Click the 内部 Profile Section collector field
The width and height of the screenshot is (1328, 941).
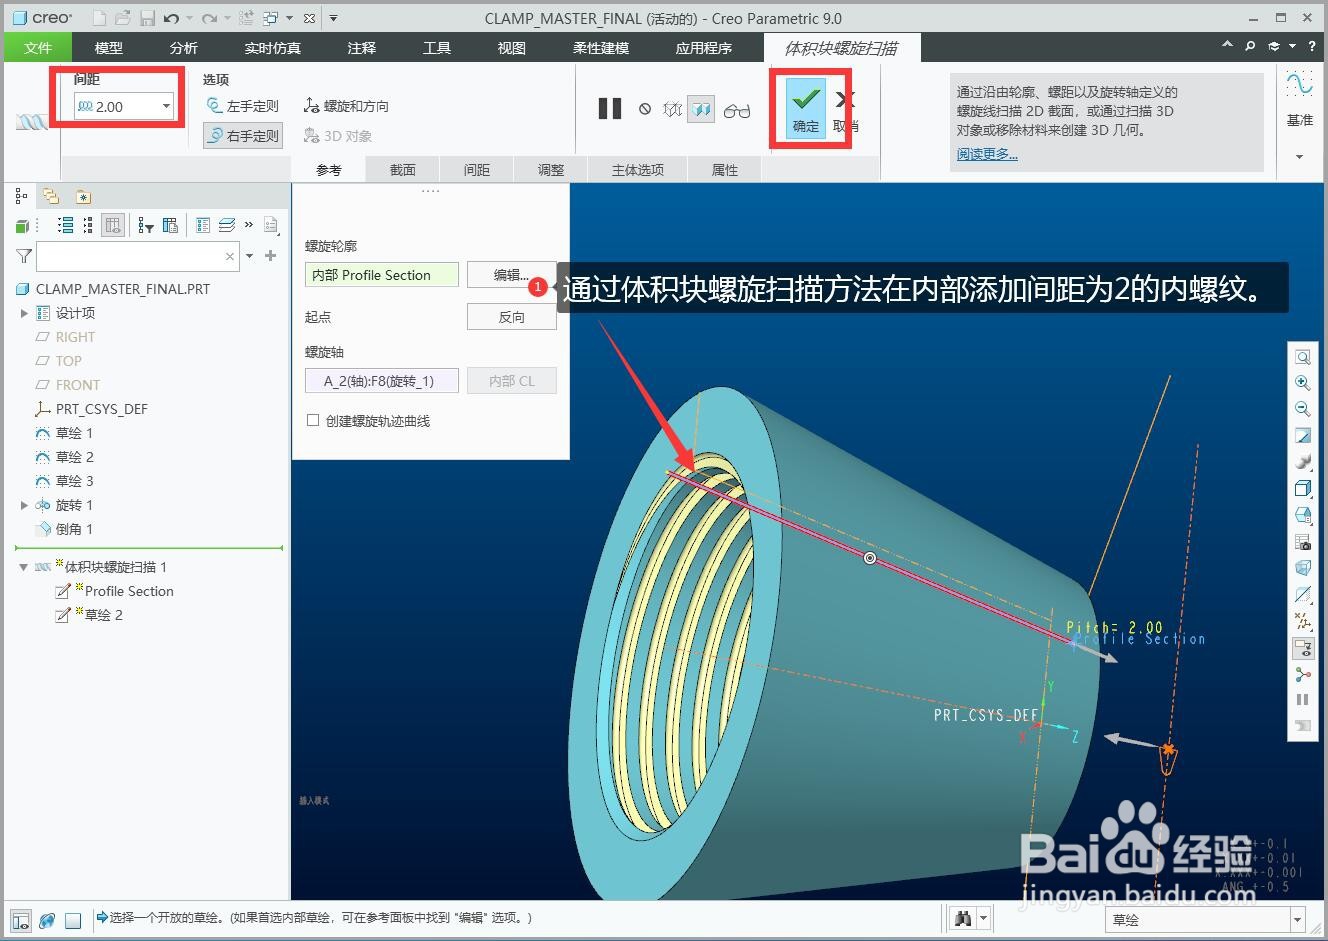tap(381, 275)
